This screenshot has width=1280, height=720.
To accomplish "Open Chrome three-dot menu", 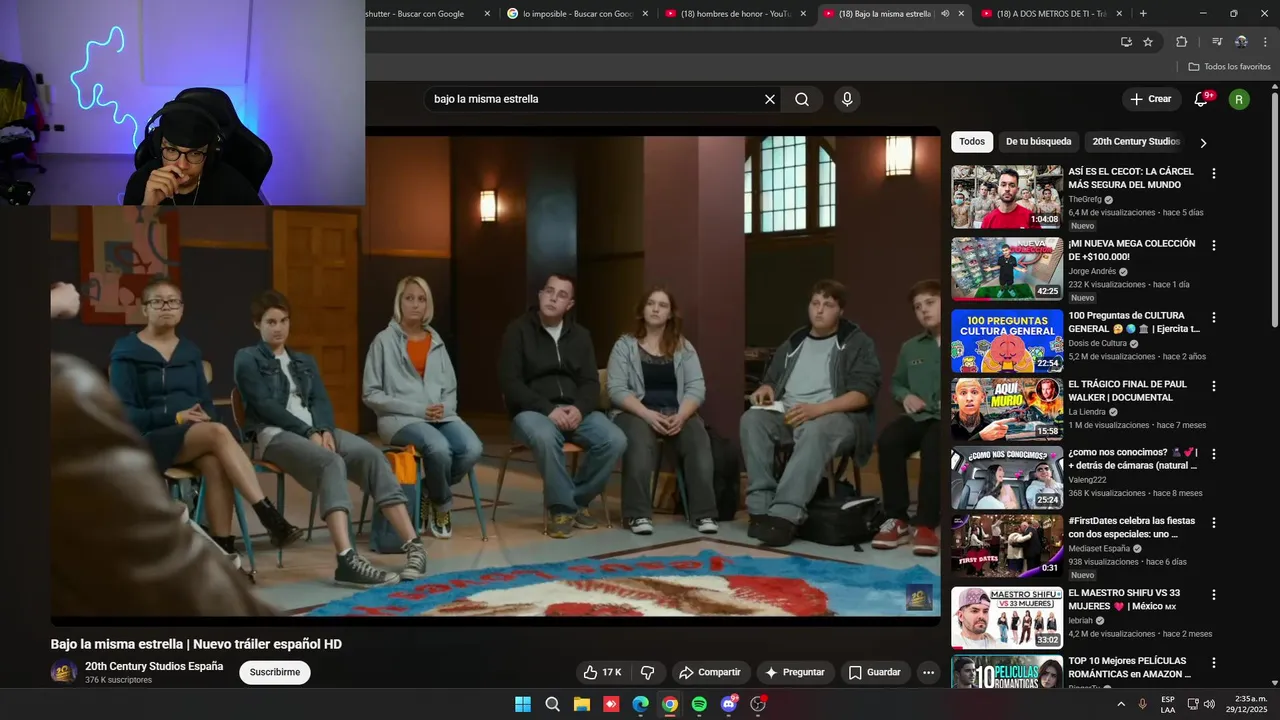I will pyautogui.click(x=1265, y=42).
